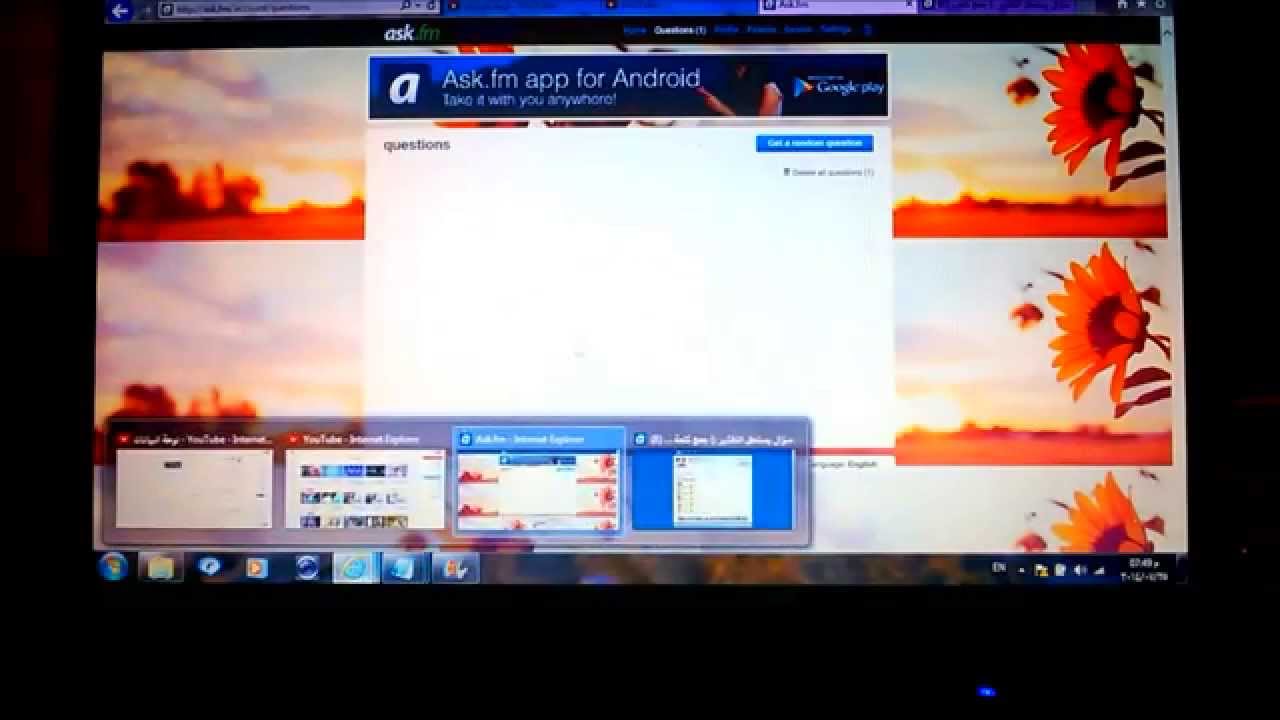Click the Show desktop strip at the taskbar's right end
Screen dimensions: 1280x720
click(x=1181, y=568)
